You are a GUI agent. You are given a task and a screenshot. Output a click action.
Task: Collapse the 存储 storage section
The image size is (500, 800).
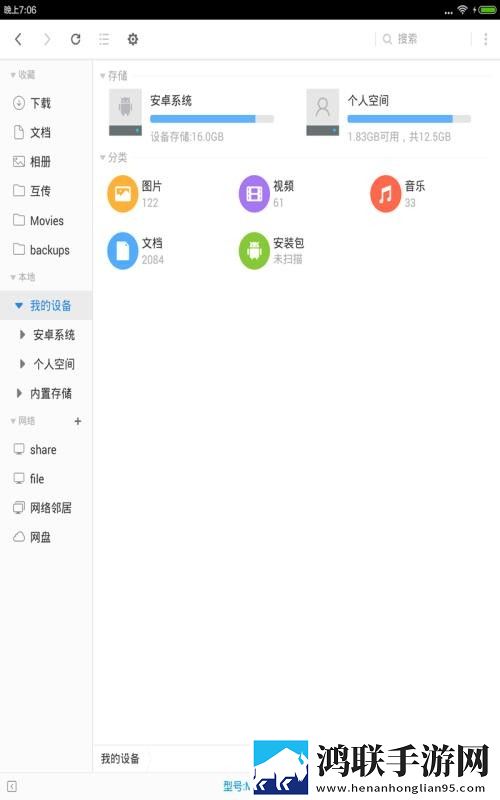coord(103,76)
